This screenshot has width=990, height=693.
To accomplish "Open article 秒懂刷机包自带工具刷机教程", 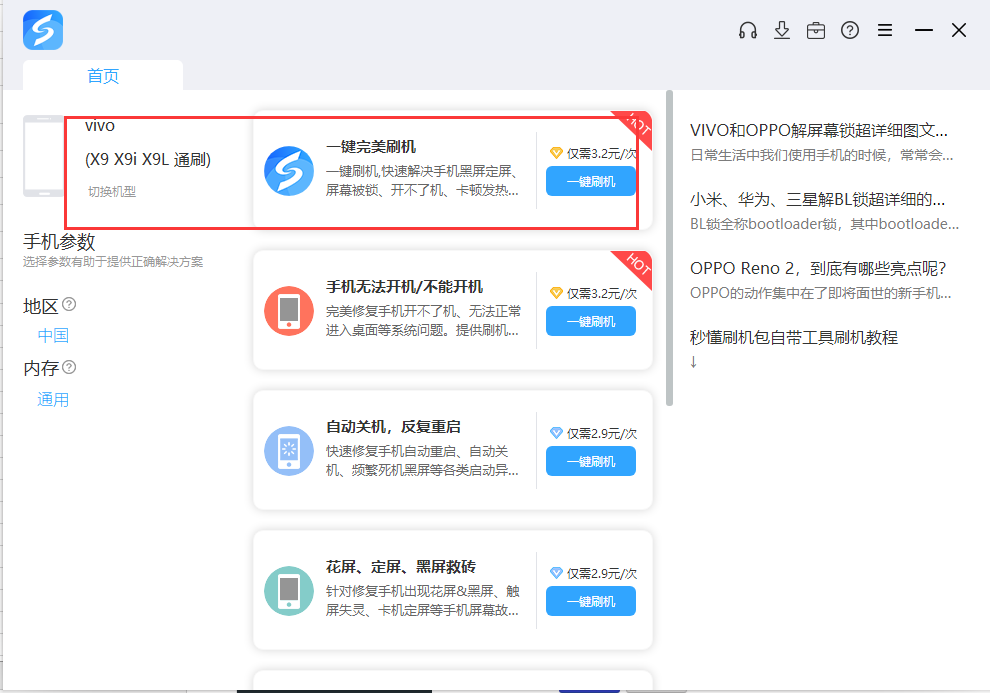I will (794, 337).
